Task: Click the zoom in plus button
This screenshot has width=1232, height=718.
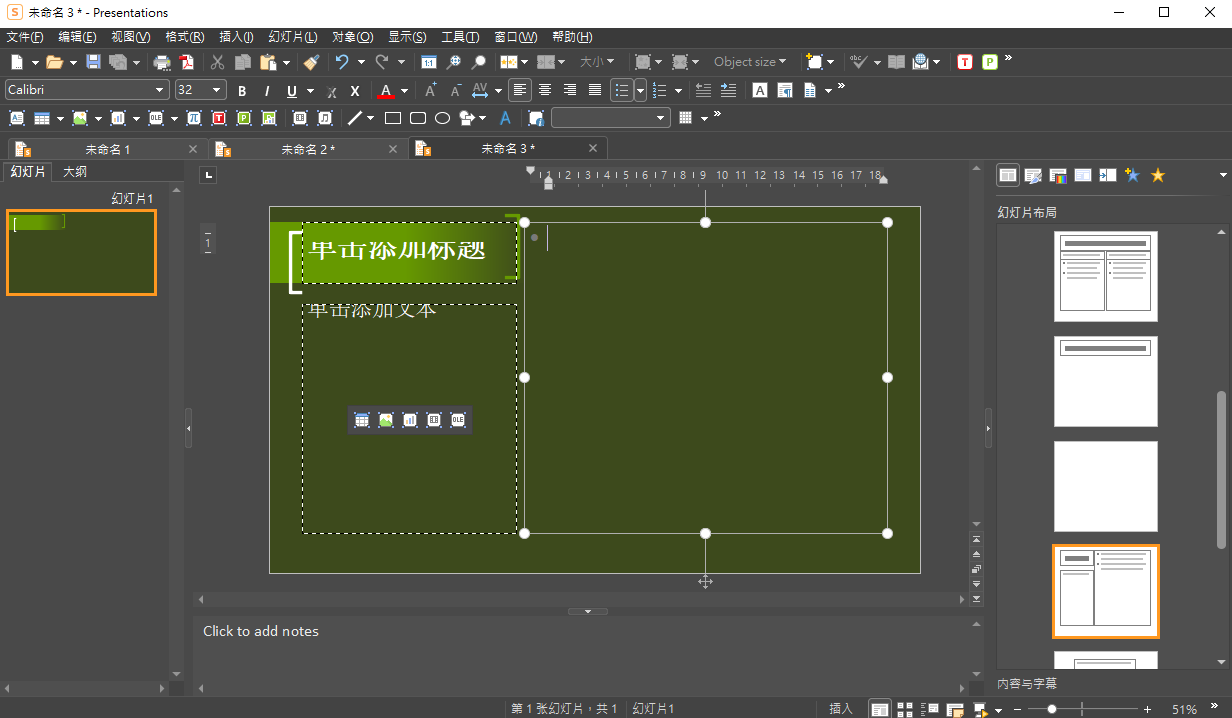Action: point(1147,709)
